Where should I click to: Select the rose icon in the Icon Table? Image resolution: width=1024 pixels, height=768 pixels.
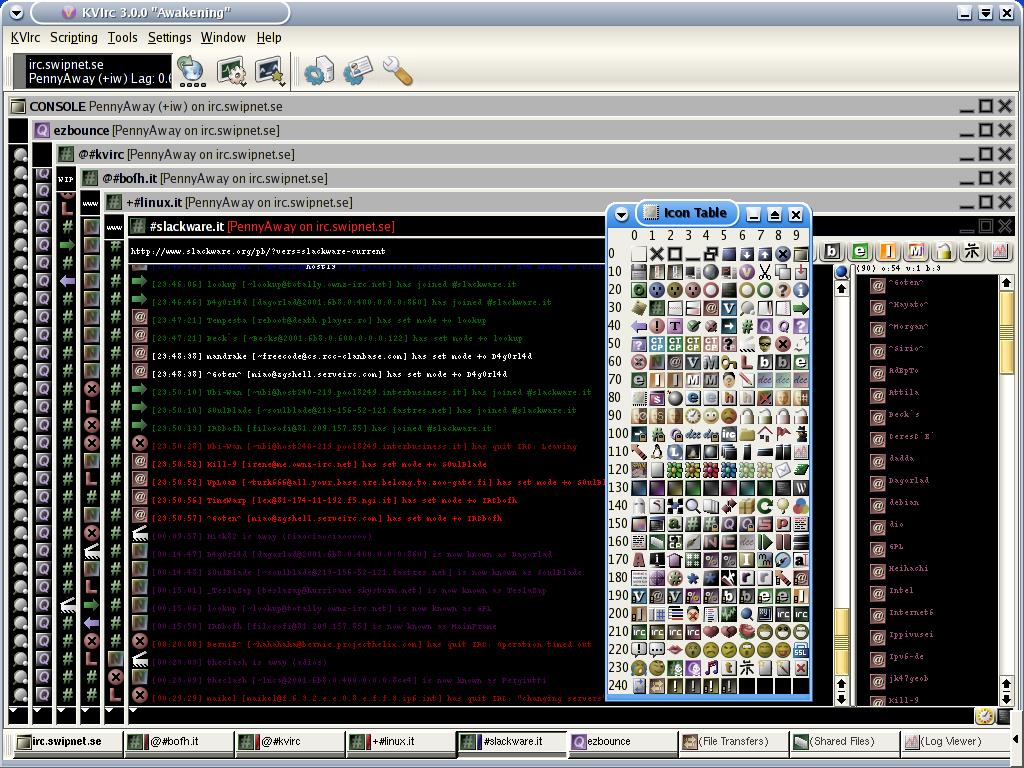(x=747, y=632)
